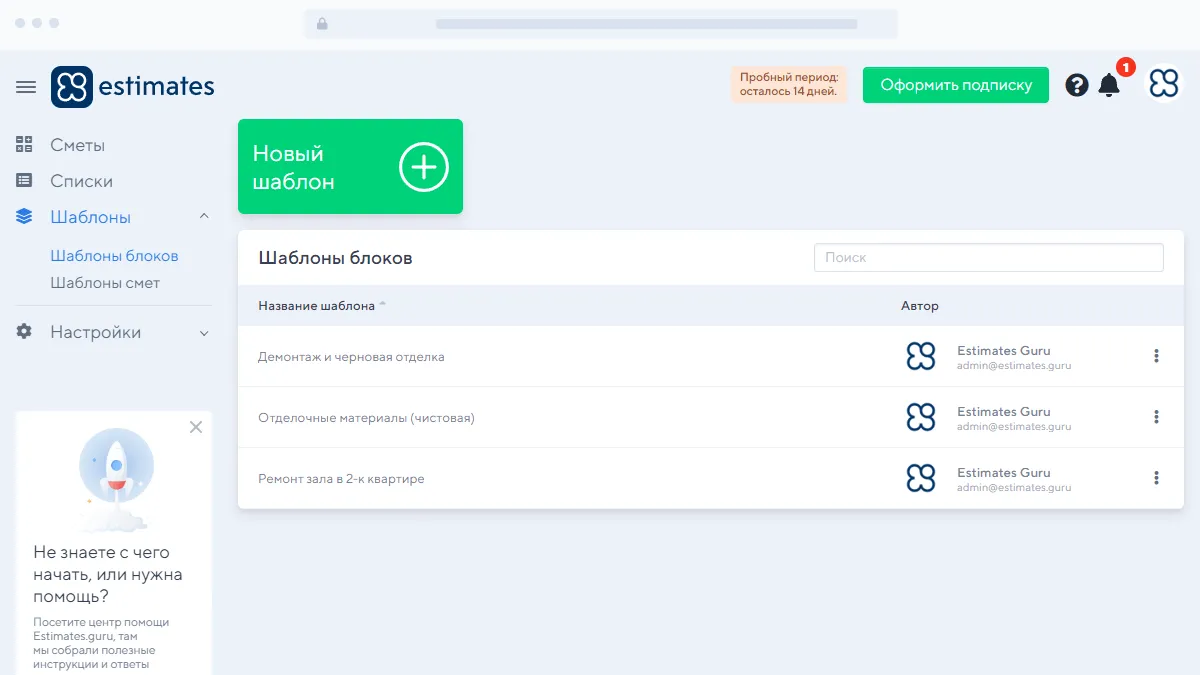The height and width of the screenshot is (675, 1200).
Task: Open the Ремонт зала в 2-к квартире template
Action: (341, 479)
